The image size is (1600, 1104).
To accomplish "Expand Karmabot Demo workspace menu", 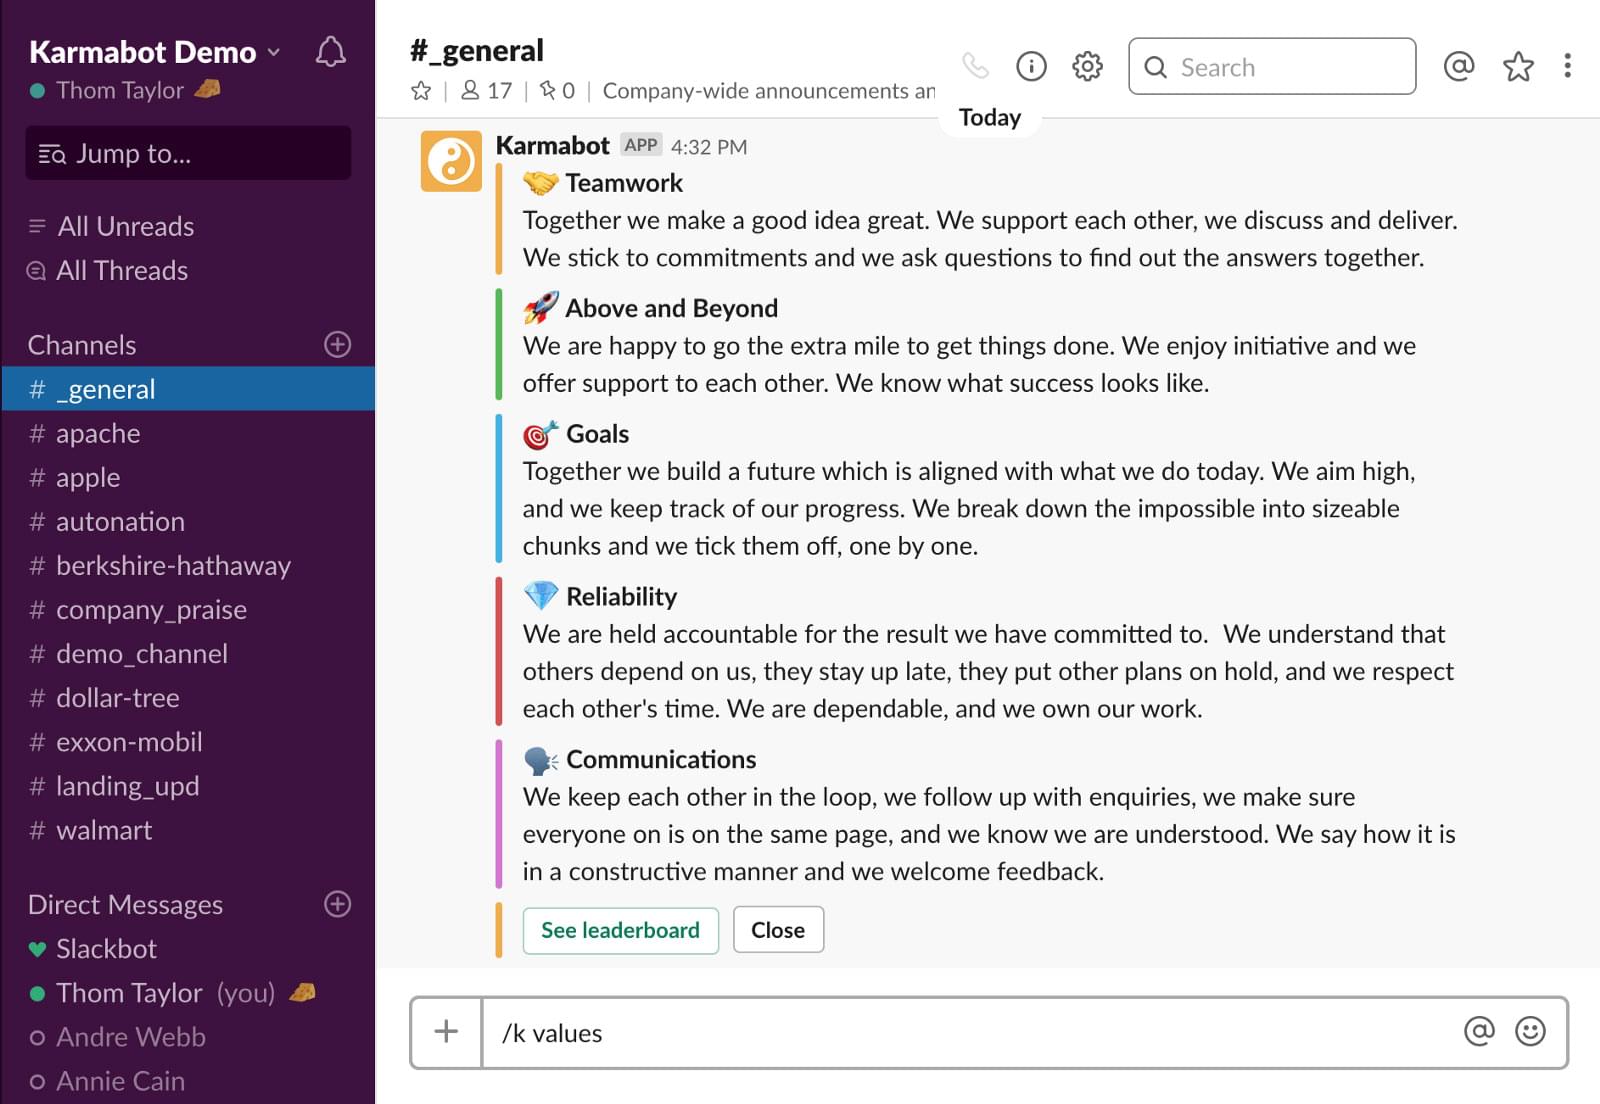I will pos(155,52).
